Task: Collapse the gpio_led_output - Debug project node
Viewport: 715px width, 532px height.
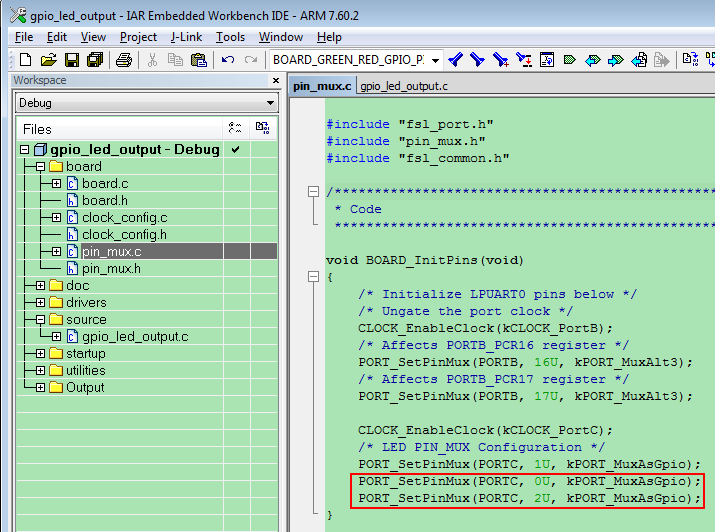Action: point(25,150)
